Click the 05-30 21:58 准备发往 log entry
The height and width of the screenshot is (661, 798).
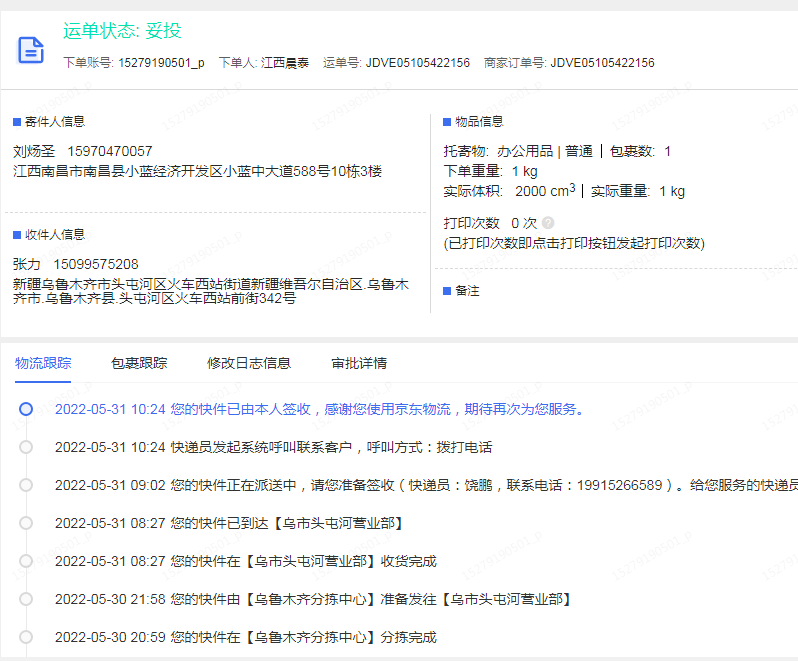[315, 599]
